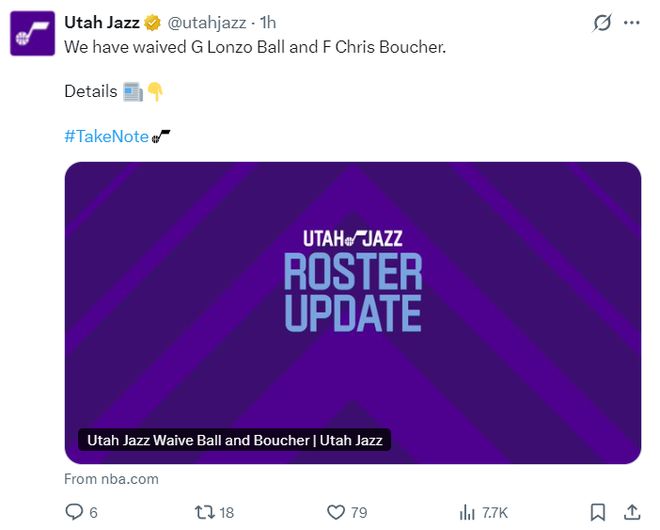Screen dimensions: 660x530
Task: Open the From nba.com source link
Action: point(111,479)
